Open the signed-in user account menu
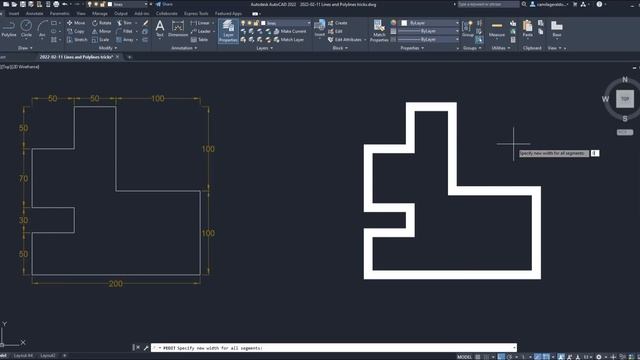Screen dimensions: 640x360 [549, 4]
